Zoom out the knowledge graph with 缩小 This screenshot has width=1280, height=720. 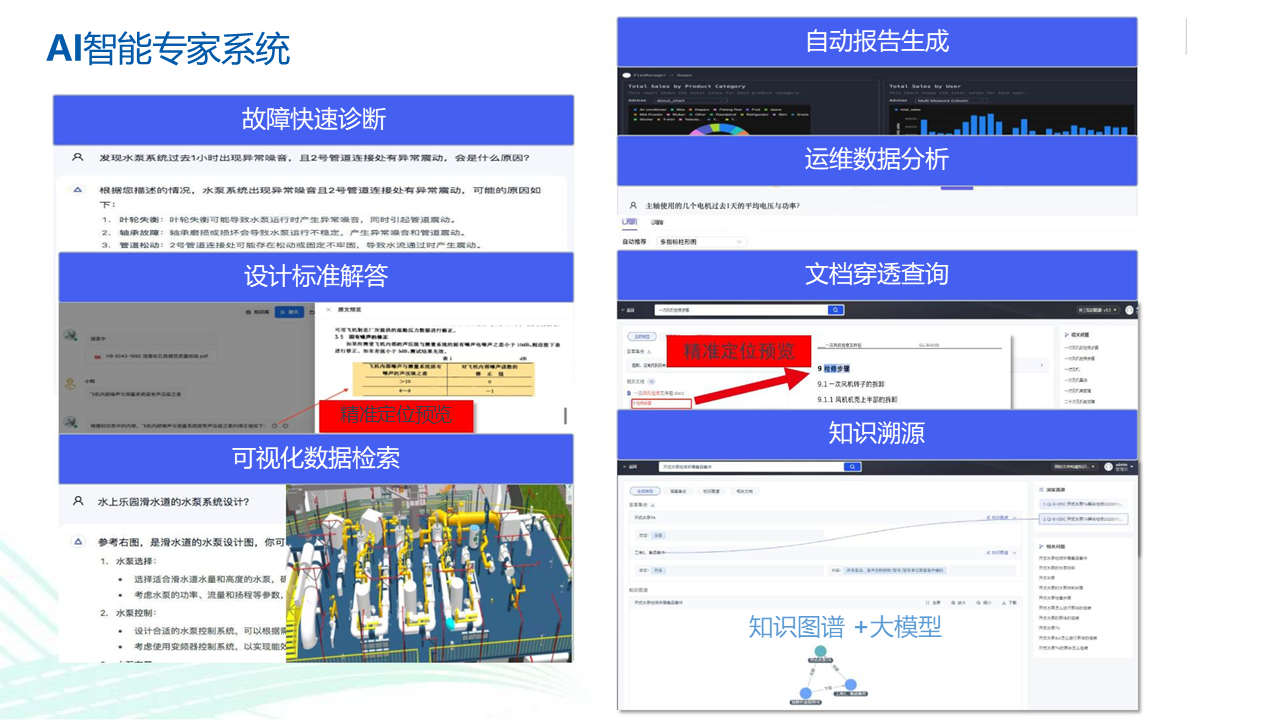point(985,603)
